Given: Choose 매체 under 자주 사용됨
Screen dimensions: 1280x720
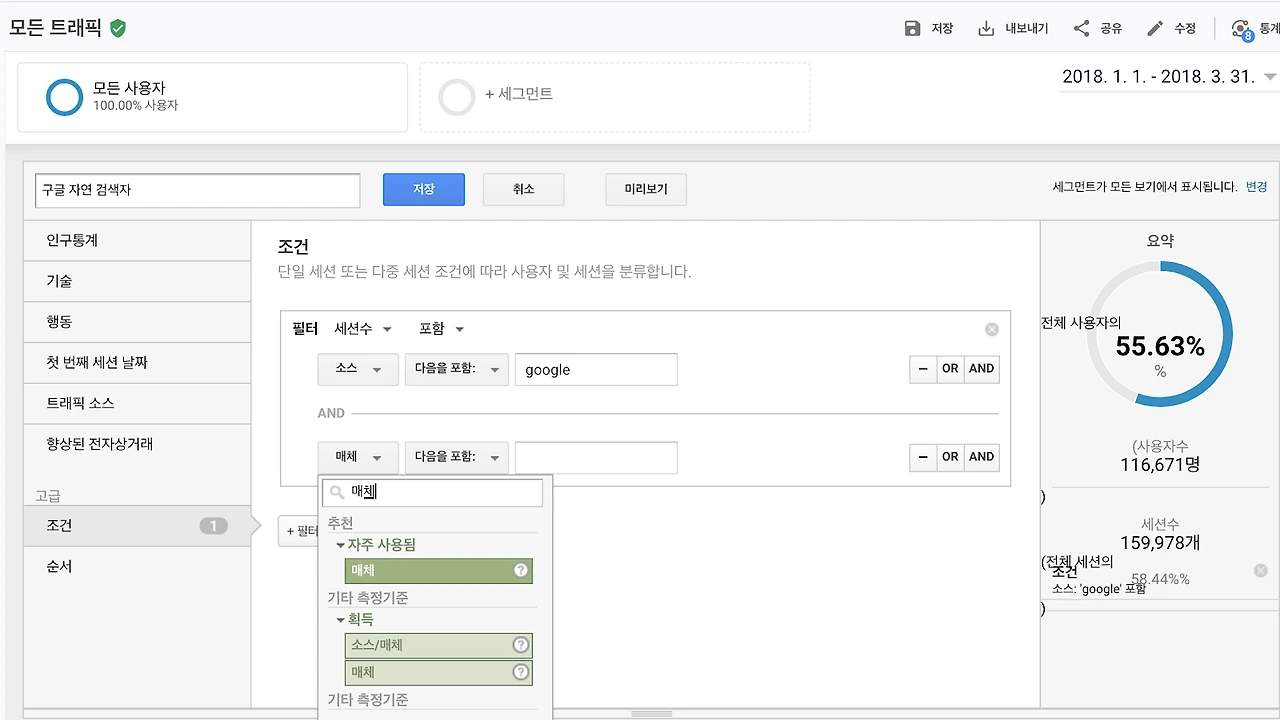Looking at the screenshot, I should [438, 570].
